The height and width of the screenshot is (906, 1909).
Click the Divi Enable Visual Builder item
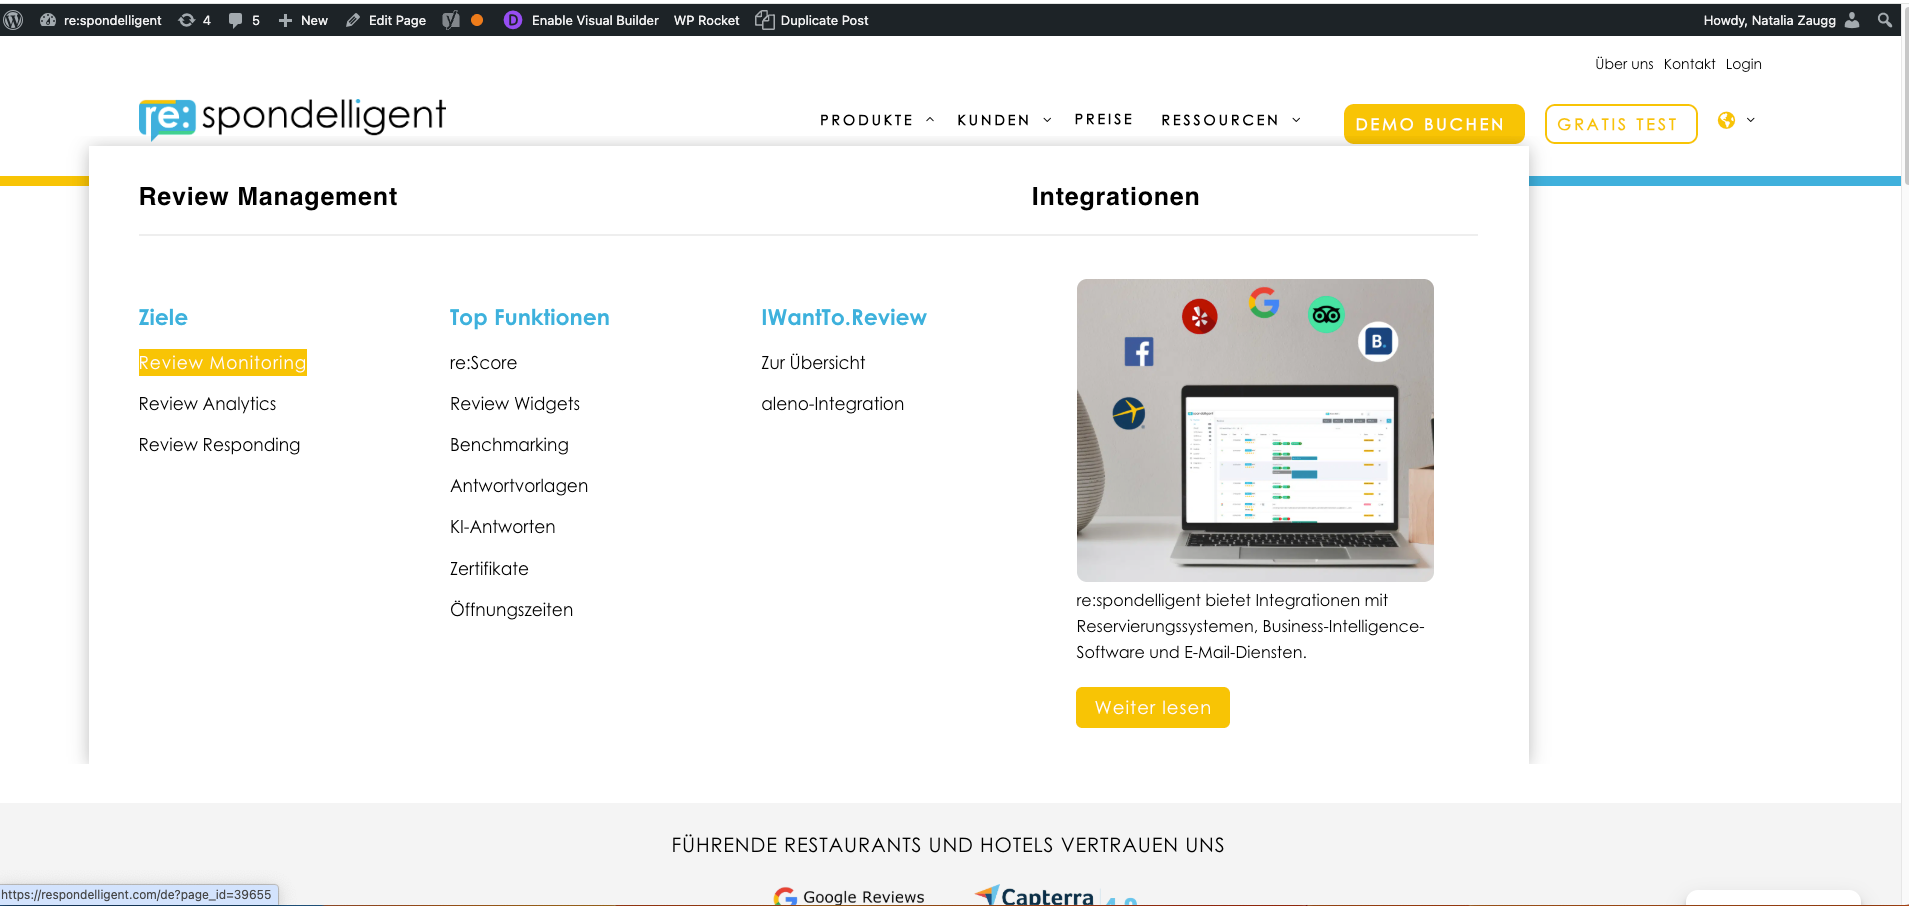coord(581,20)
